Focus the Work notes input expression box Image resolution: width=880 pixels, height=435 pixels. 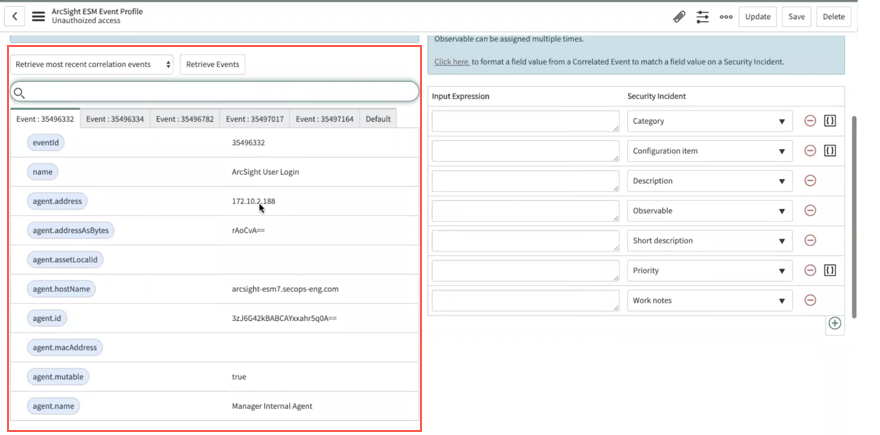(525, 300)
